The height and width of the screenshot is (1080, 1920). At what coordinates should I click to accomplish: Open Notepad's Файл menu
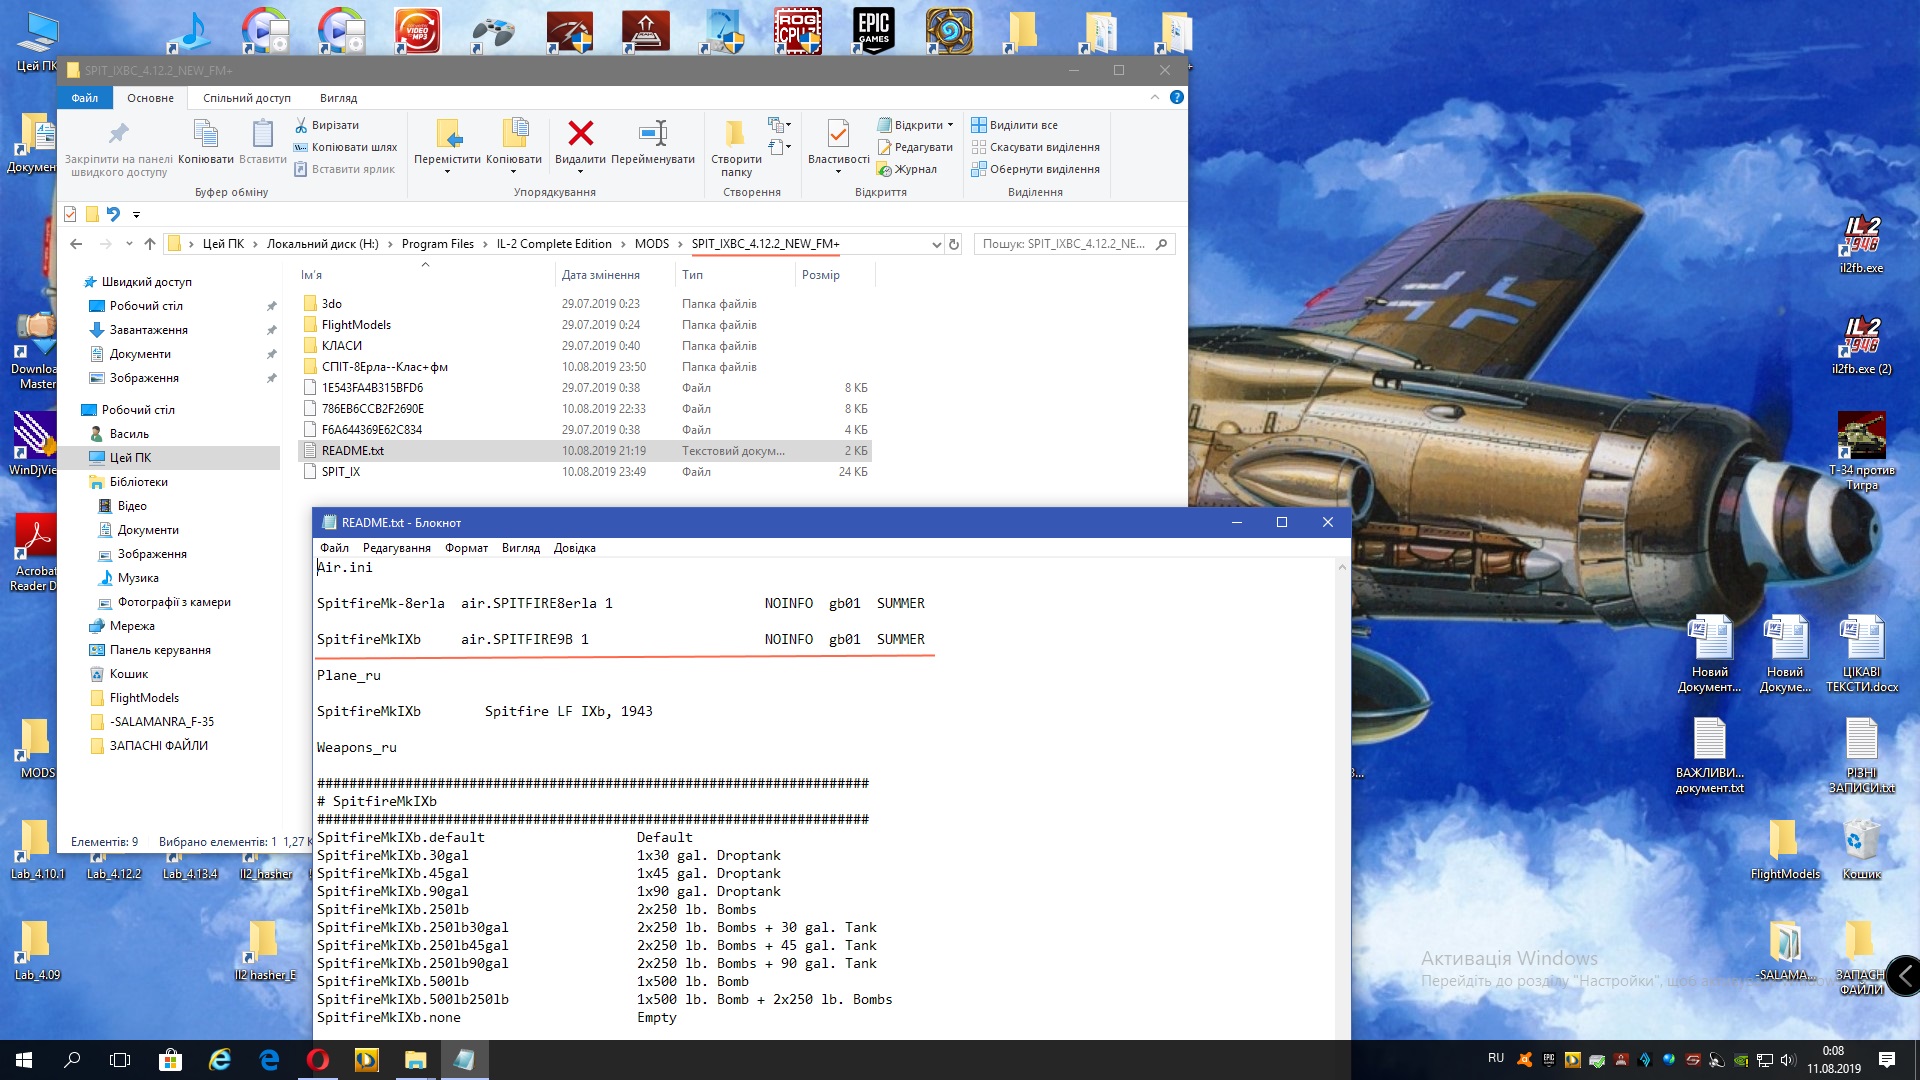[x=334, y=548]
